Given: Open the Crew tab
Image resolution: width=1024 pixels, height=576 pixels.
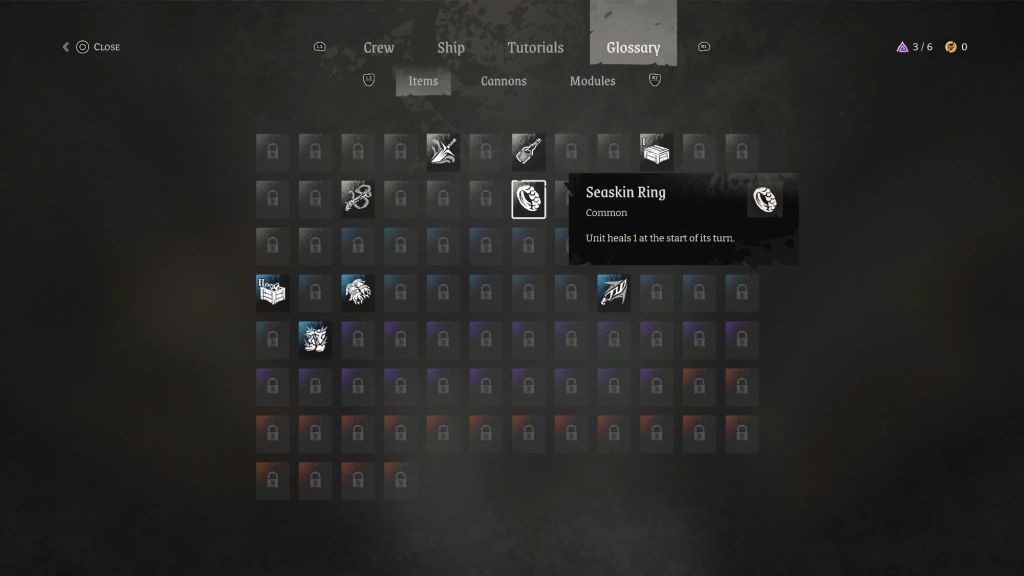Looking at the screenshot, I should point(379,48).
